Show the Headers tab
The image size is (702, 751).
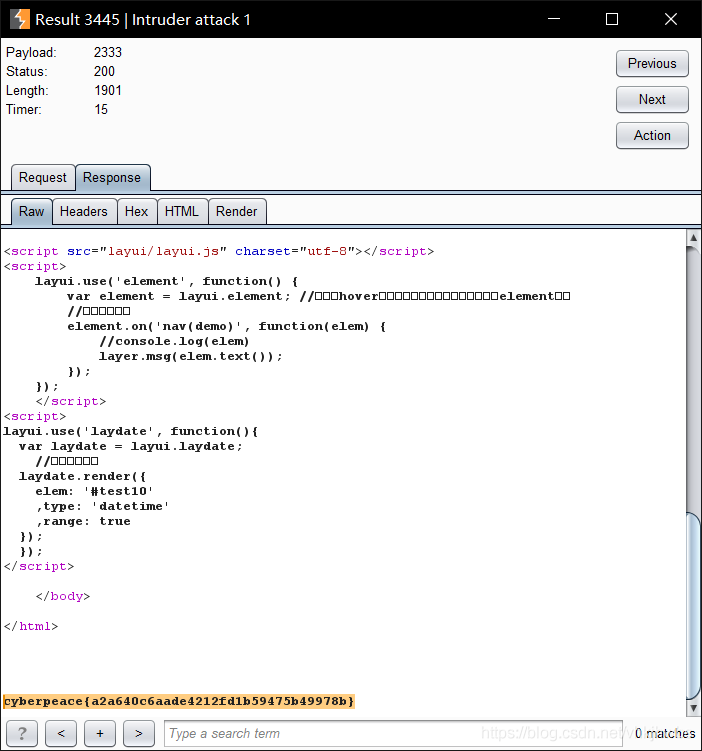84,211
